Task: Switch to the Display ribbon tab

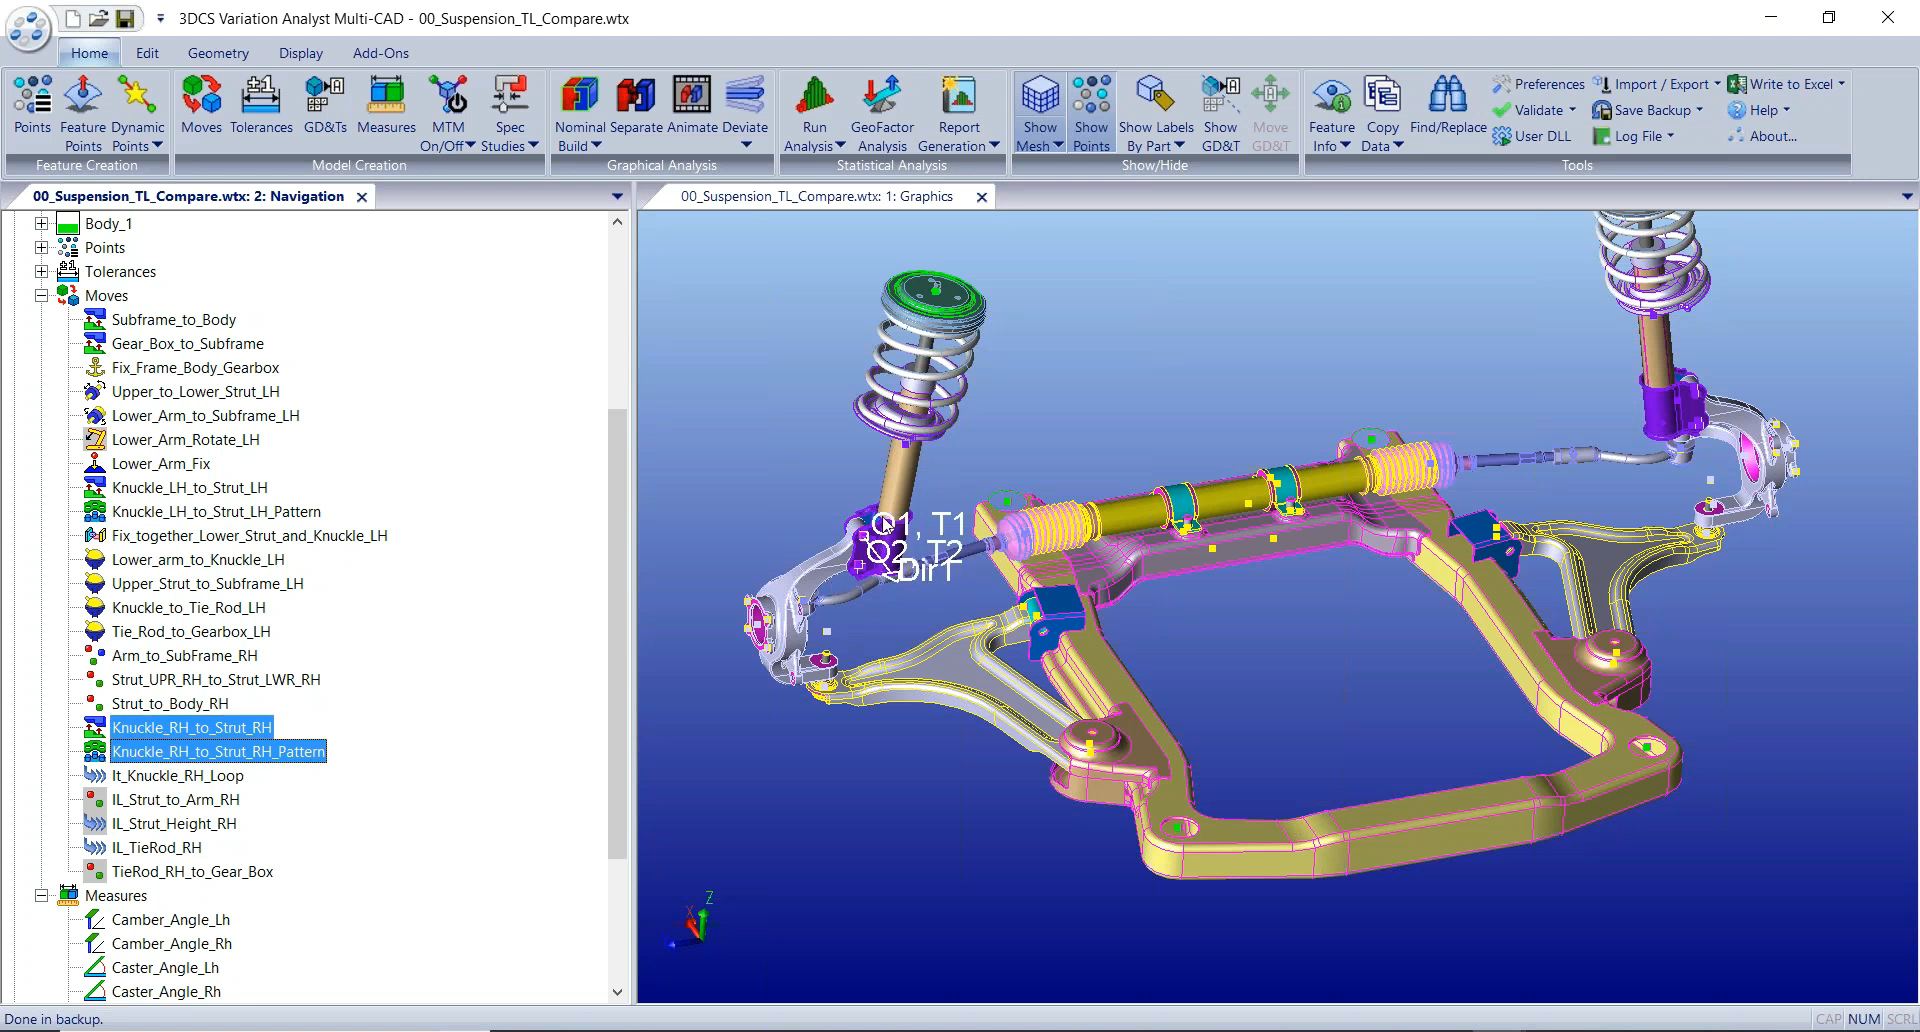Action: [300, 53]
